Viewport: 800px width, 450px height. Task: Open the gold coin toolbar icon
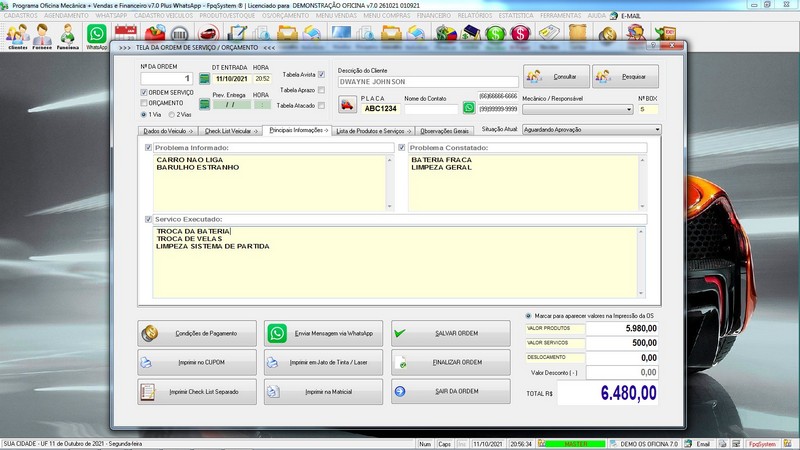coord(607,34)
